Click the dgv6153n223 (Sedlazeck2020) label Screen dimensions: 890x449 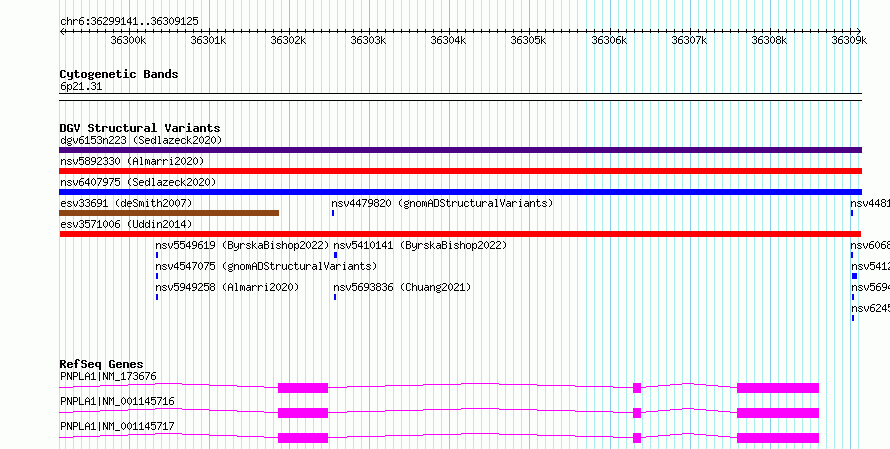[x=141, y=140]
